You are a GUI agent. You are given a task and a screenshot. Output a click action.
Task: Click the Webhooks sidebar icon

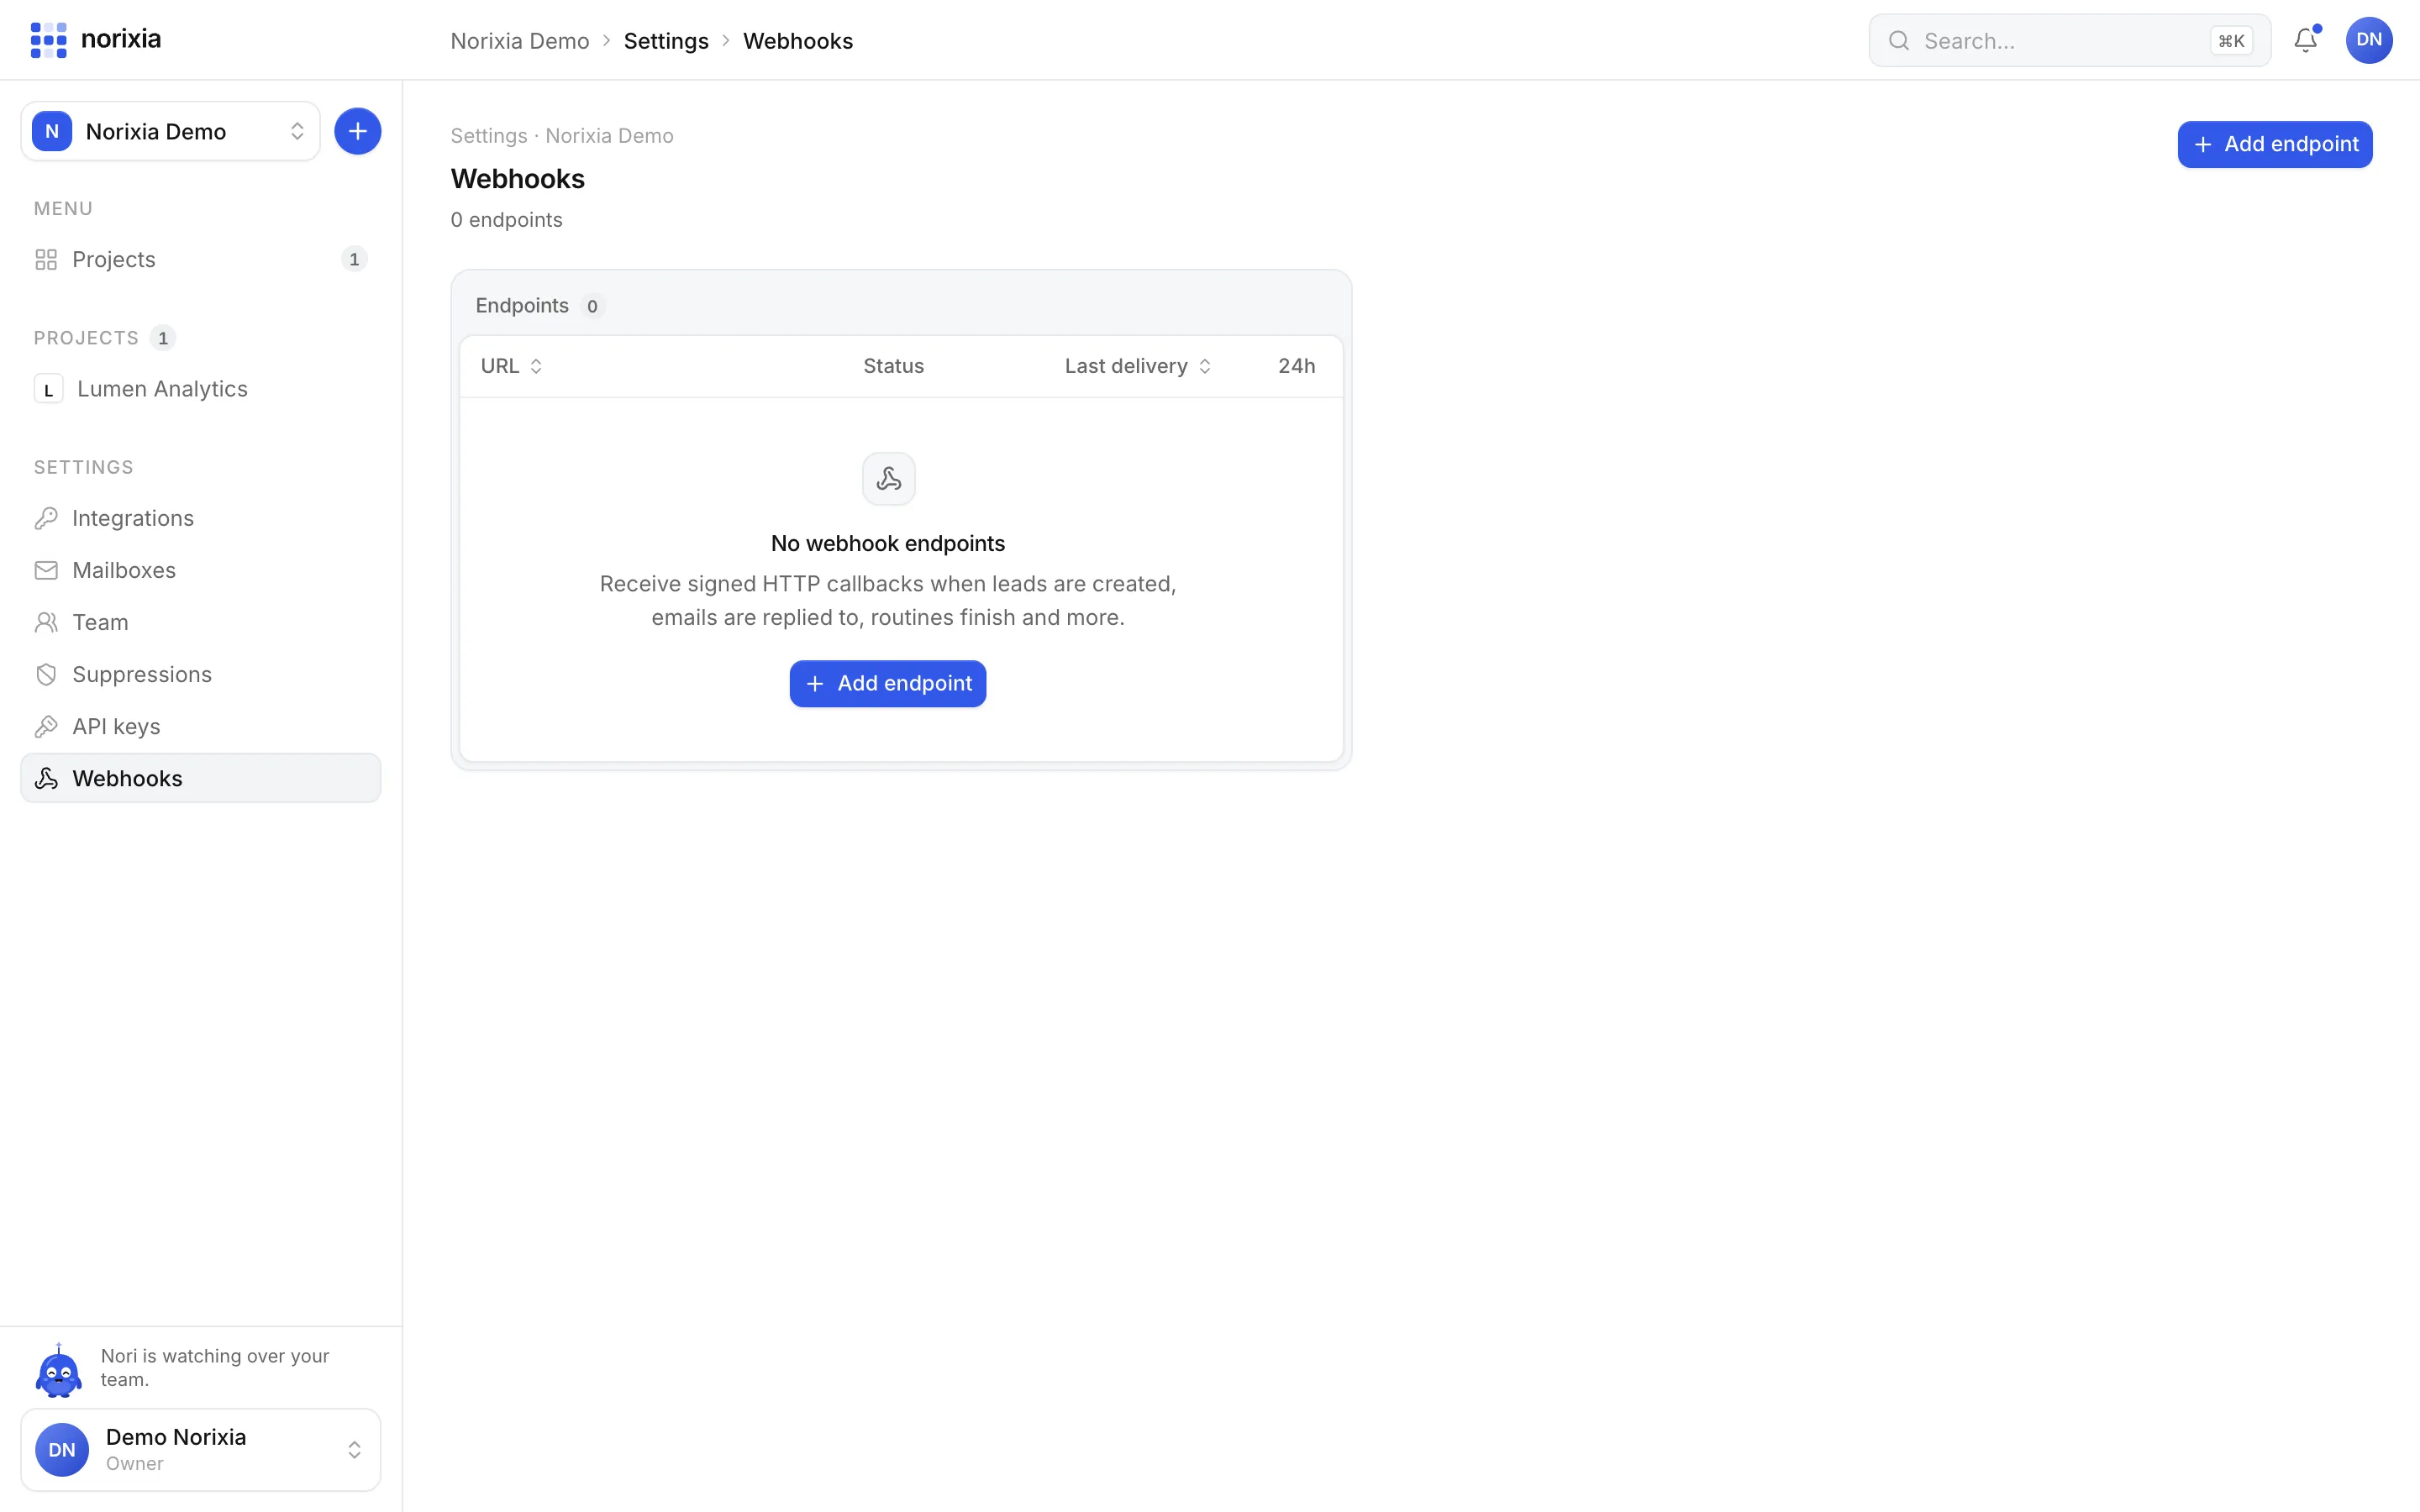46,778
